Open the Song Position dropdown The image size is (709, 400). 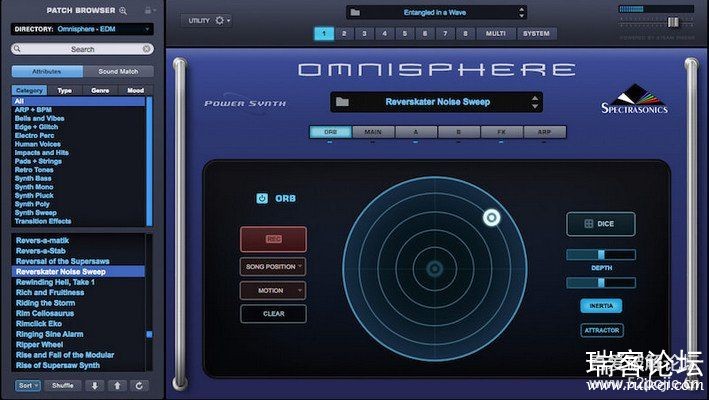(273, 267)
